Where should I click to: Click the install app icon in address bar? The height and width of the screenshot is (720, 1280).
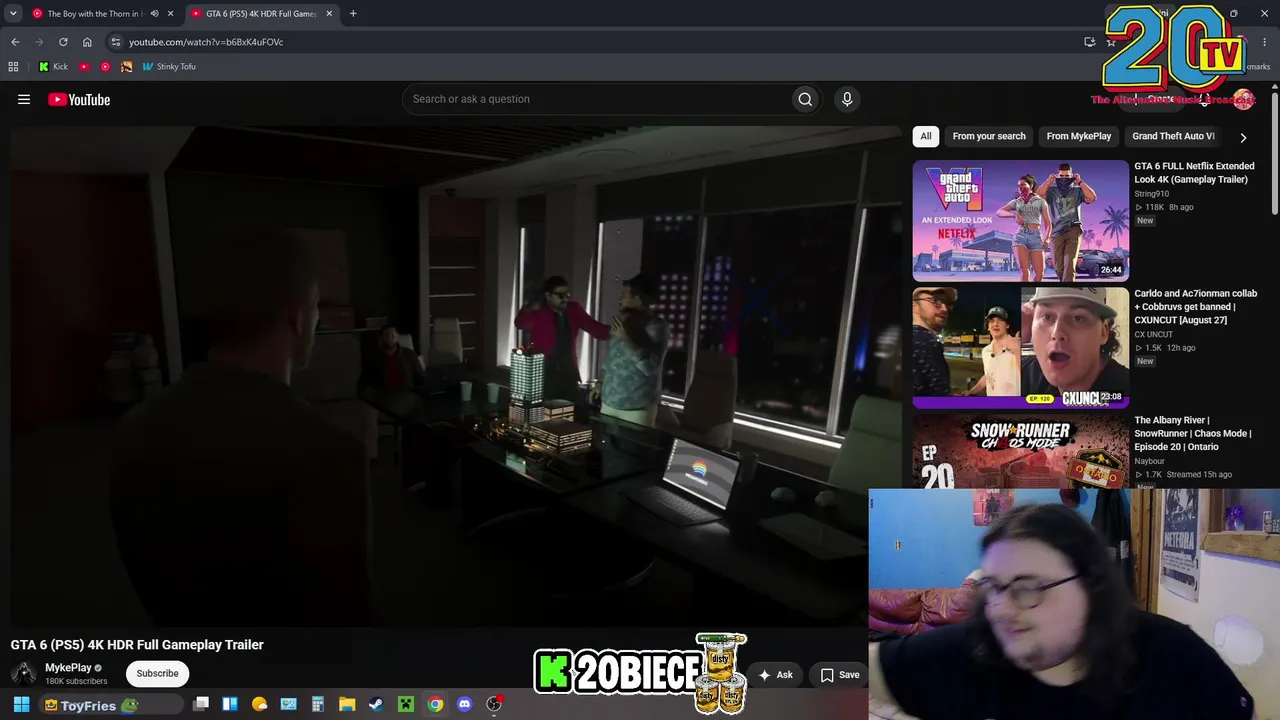pos(1090,42)
